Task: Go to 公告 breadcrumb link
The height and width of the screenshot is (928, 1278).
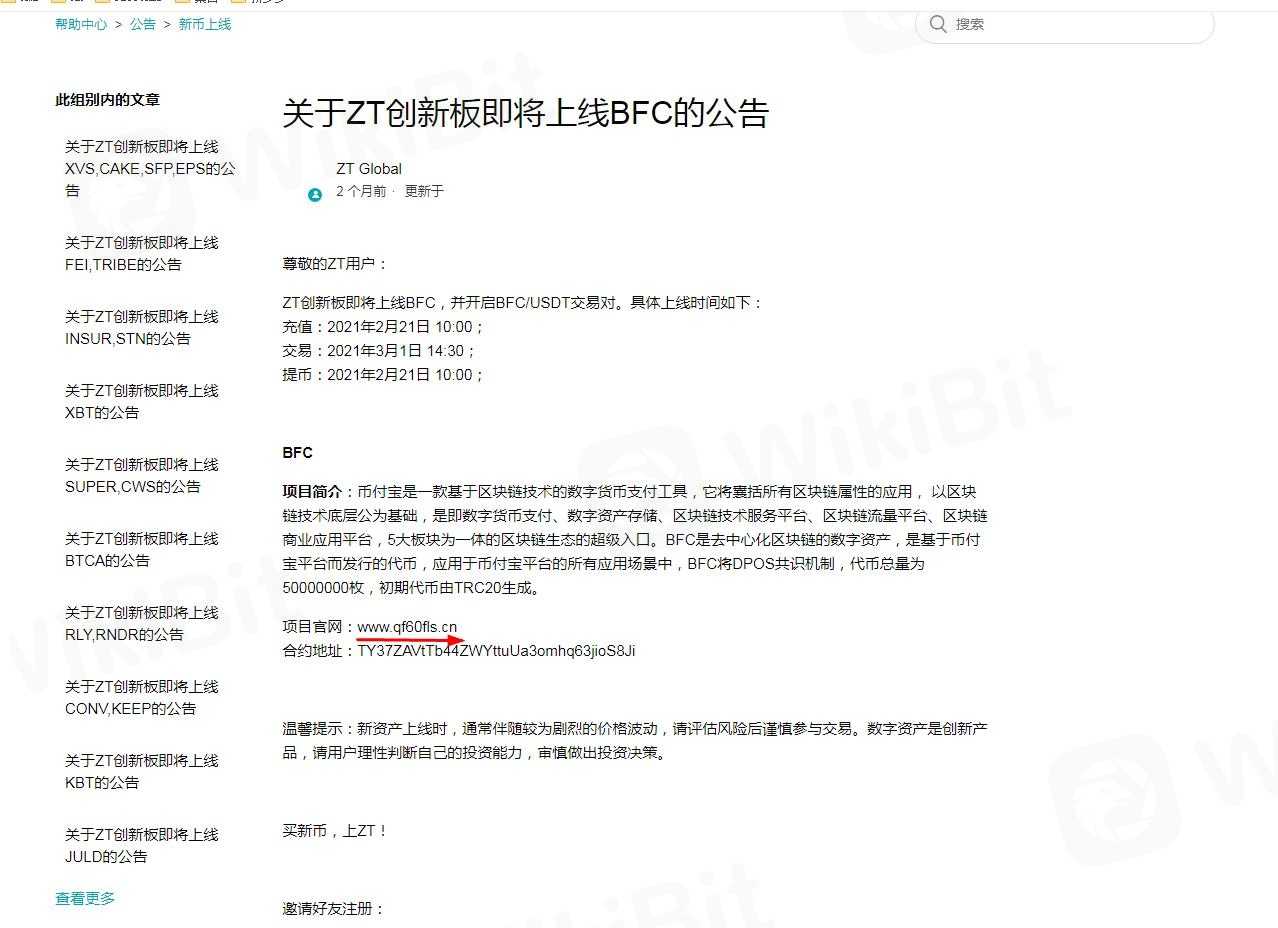Action: click(142, 24)
